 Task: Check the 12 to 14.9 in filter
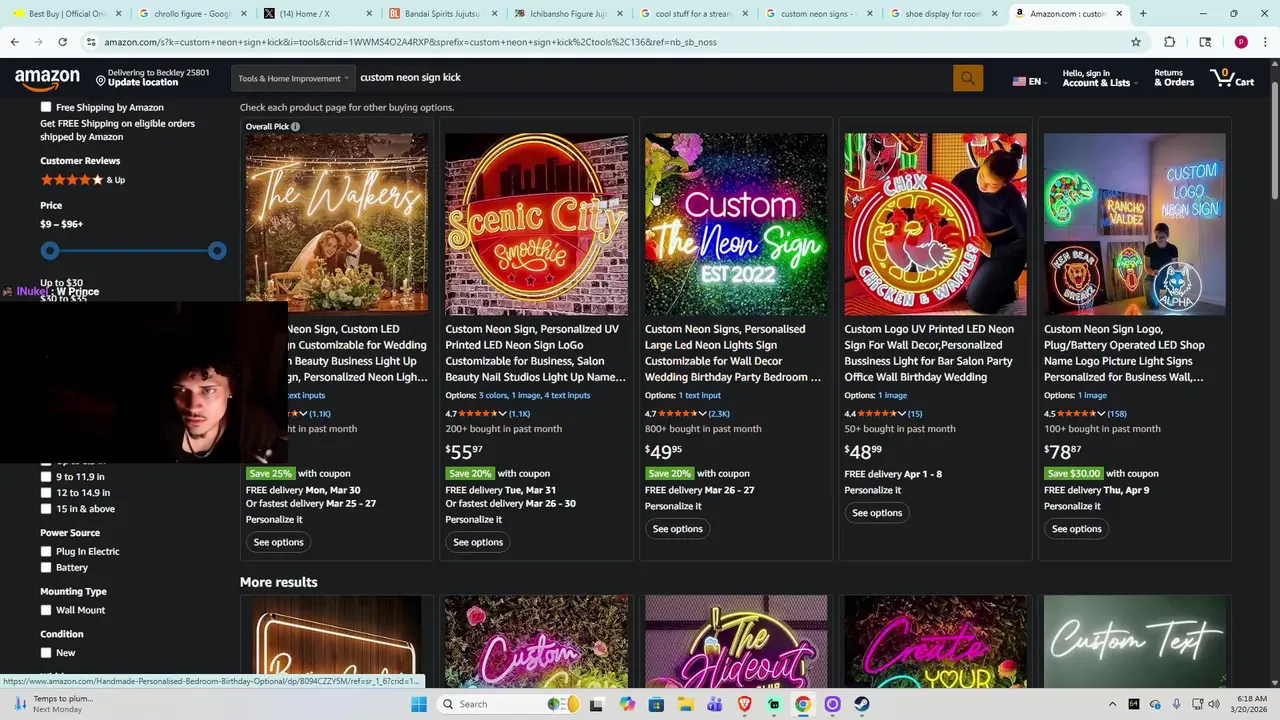pyautogui.click(x=46, y=493)
